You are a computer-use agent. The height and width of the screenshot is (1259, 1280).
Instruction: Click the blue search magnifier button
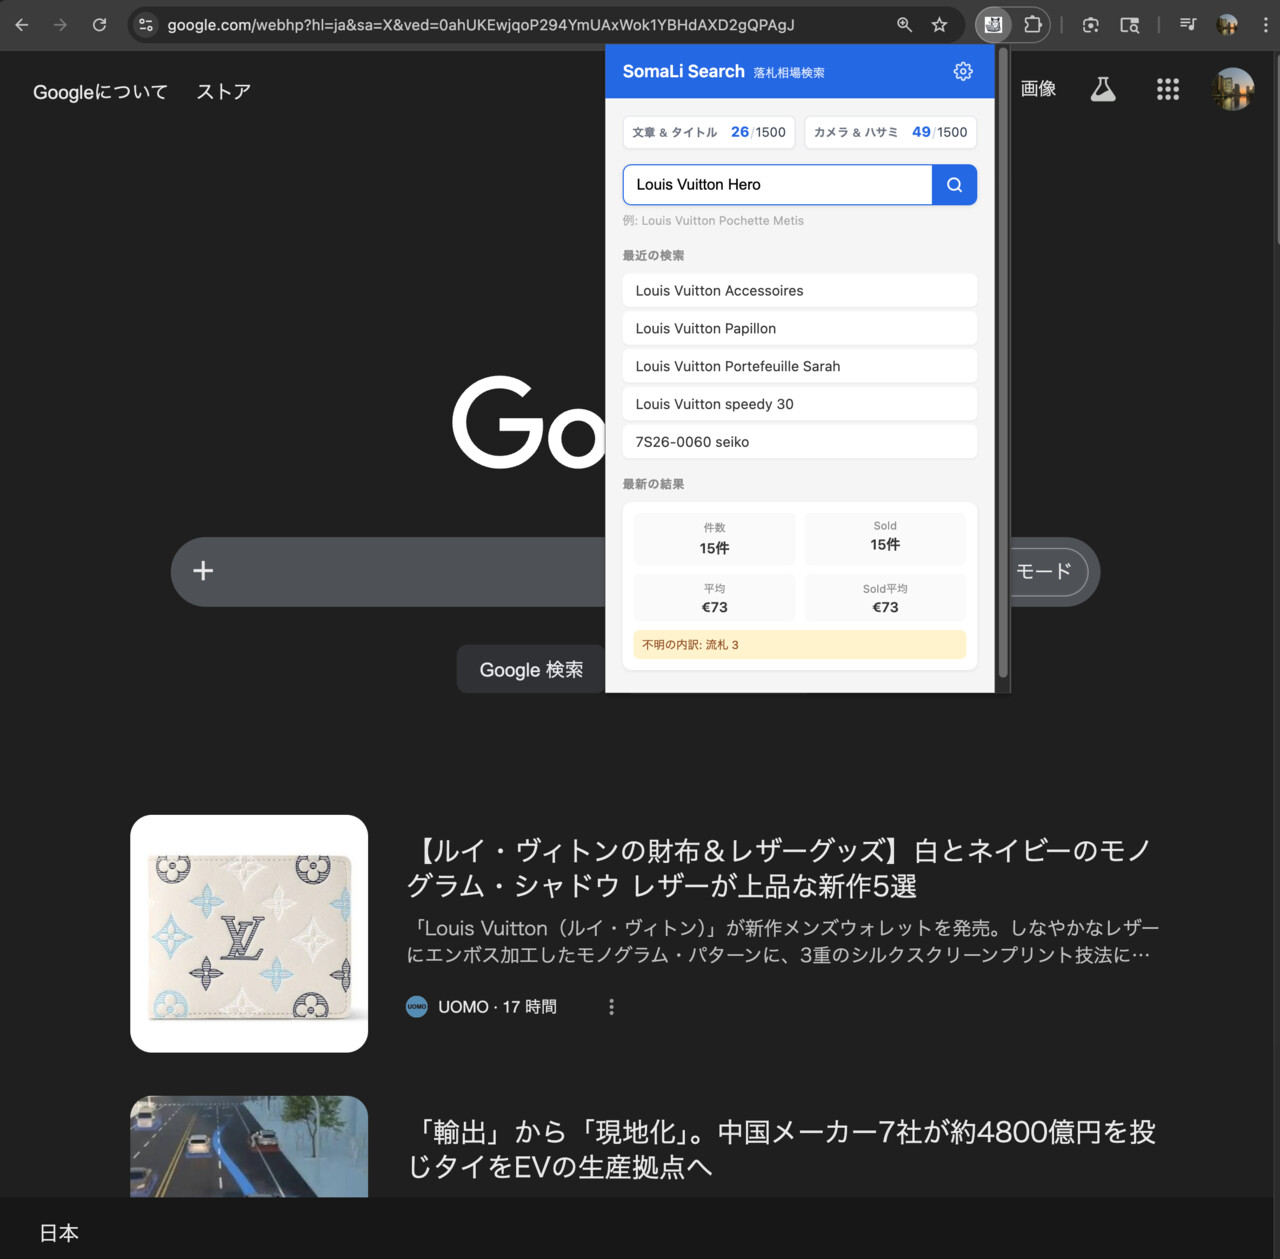pyautogui.click(x=954, y=185)
